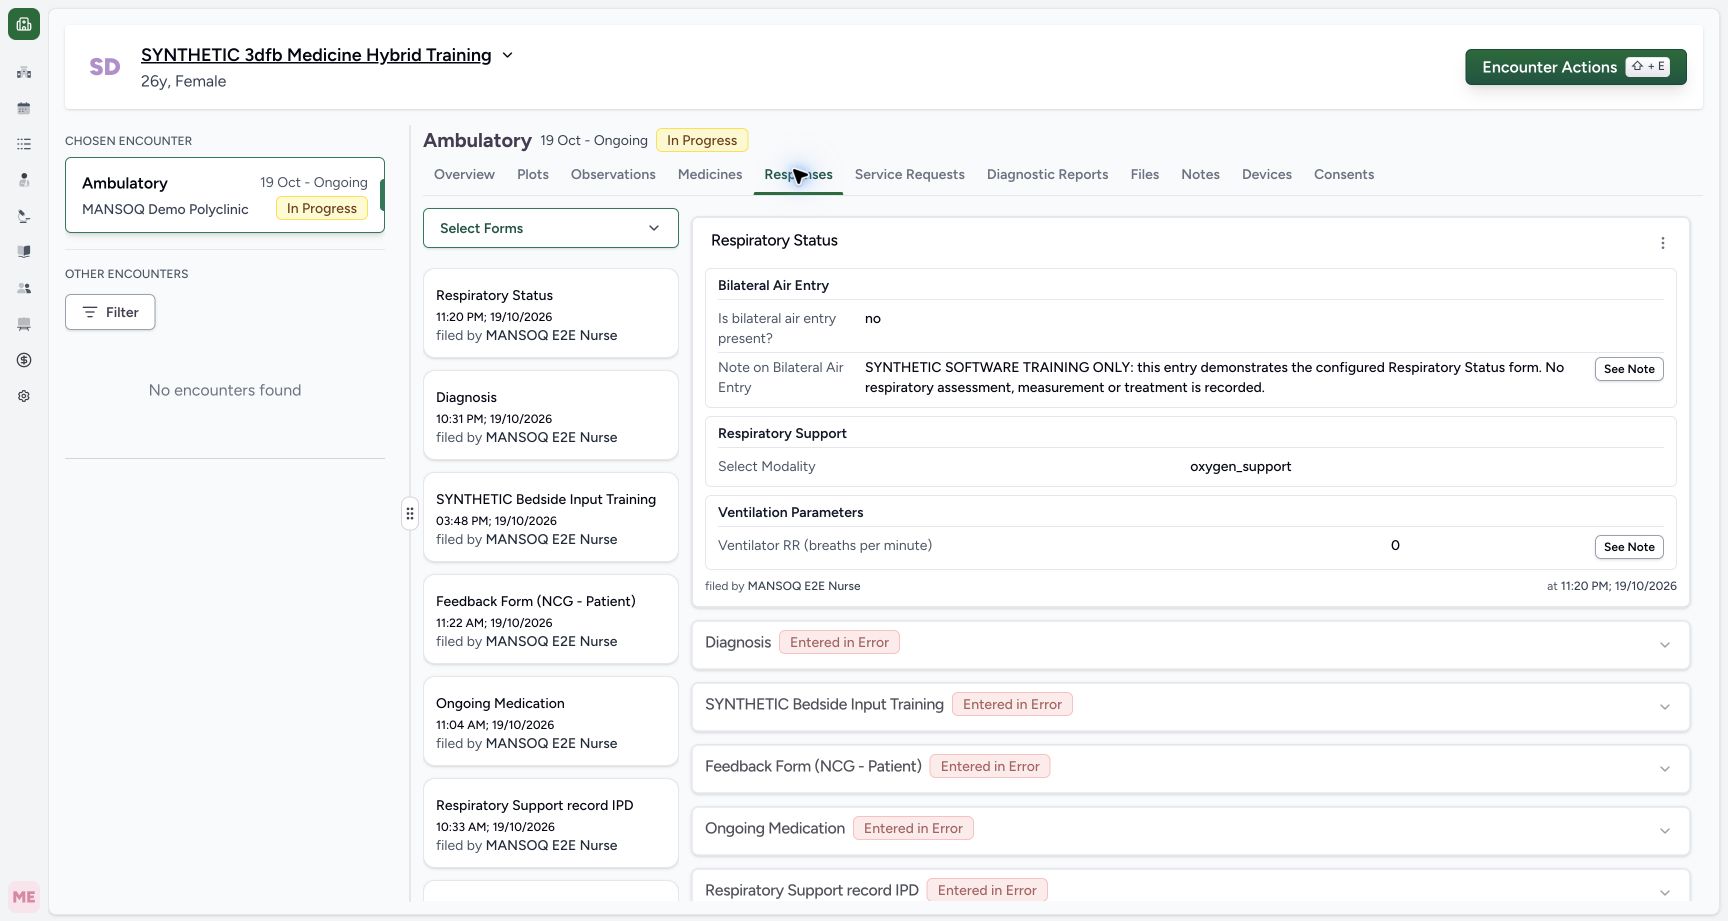Expand the Ongoing Medication response row
Screen dimensions: 1728x921
pyautogui.click(x=1190, y=831)
